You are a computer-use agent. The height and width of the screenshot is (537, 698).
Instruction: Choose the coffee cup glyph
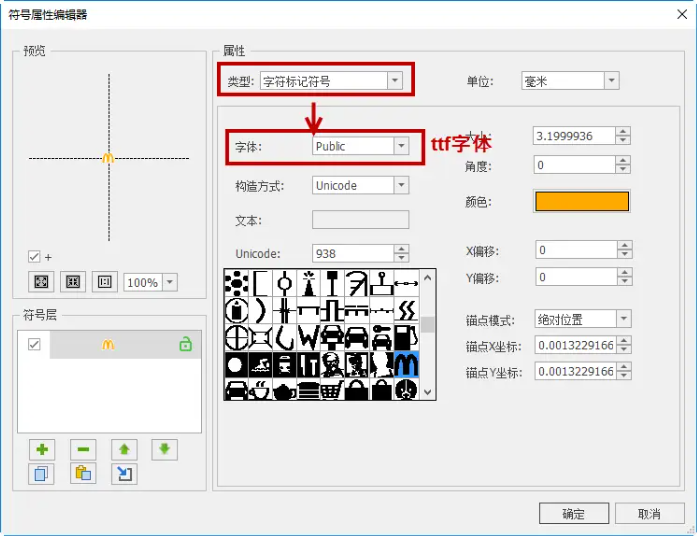click(x=260, y=390)
